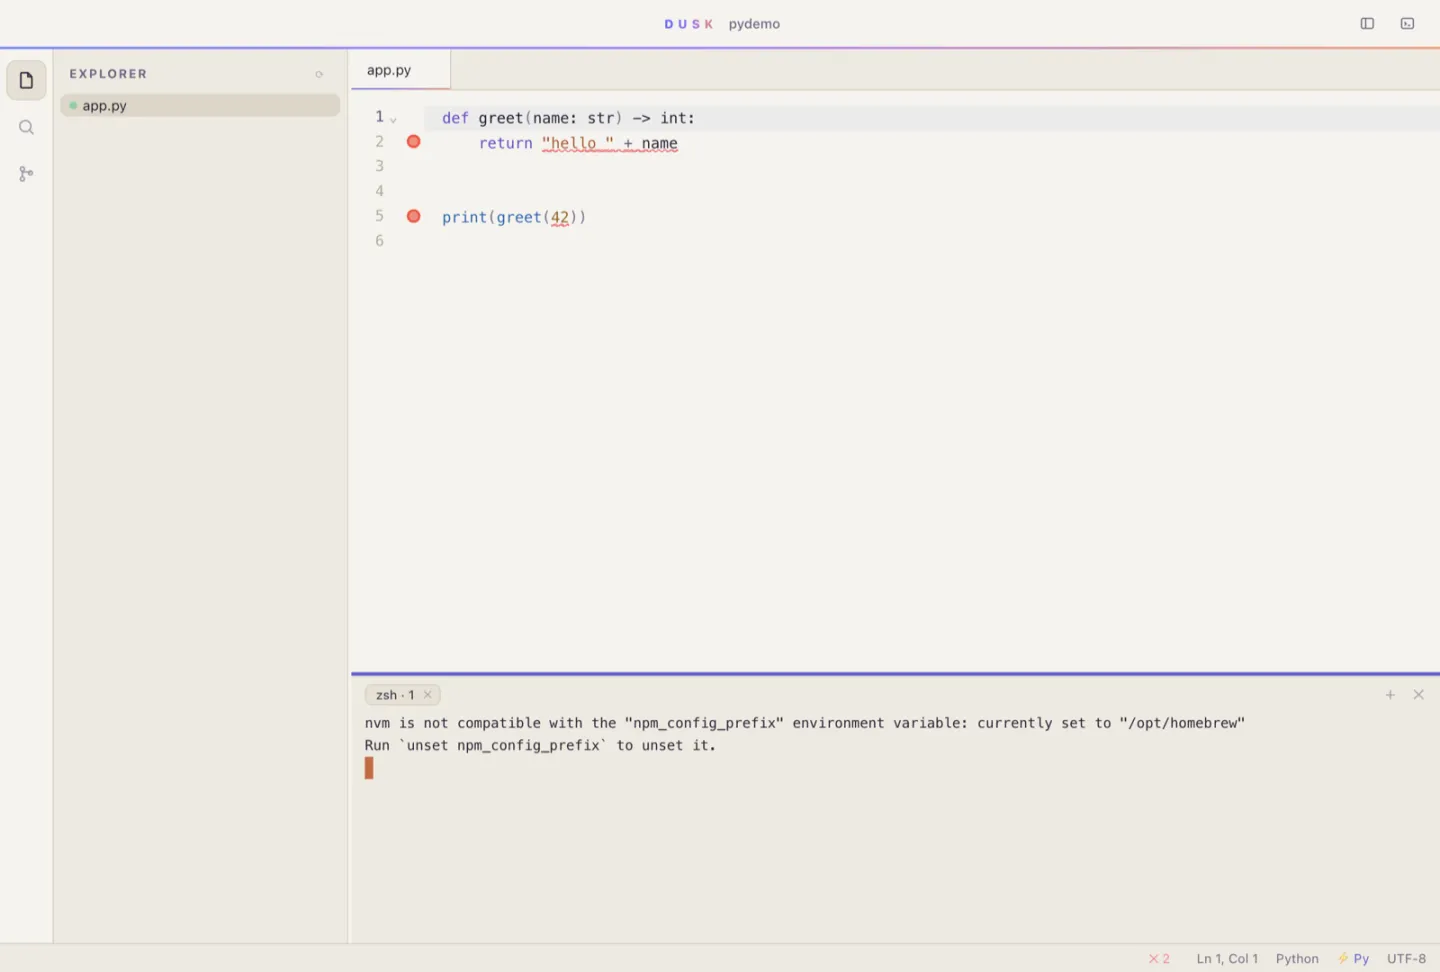Viewport: 1440px width, 972px height.
Task: Toggle the sidebar panel layout icon
Action: 1367,23
